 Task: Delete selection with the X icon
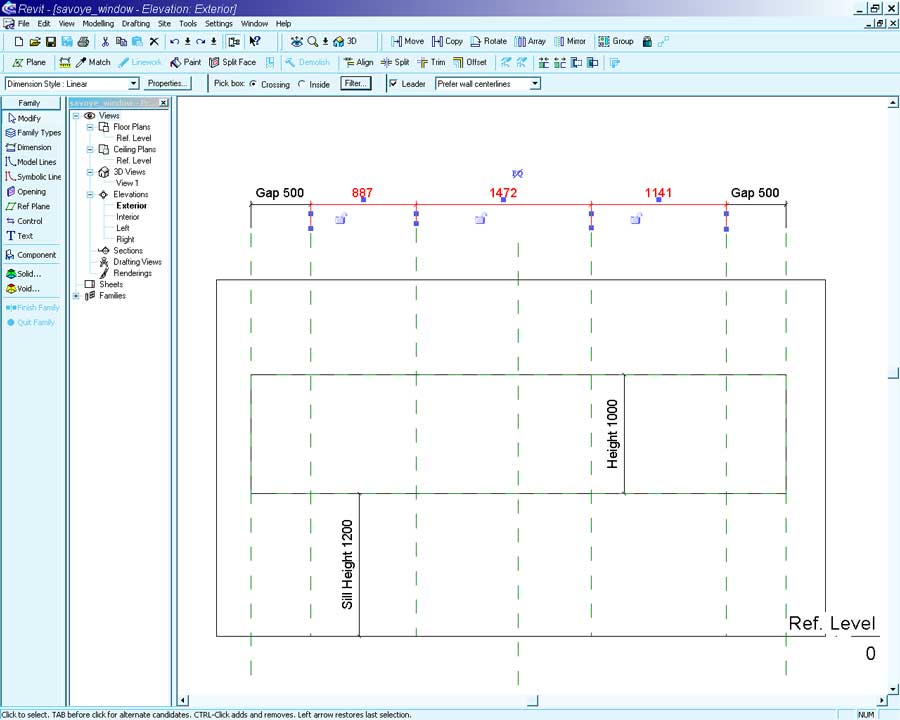coord(154,42)
